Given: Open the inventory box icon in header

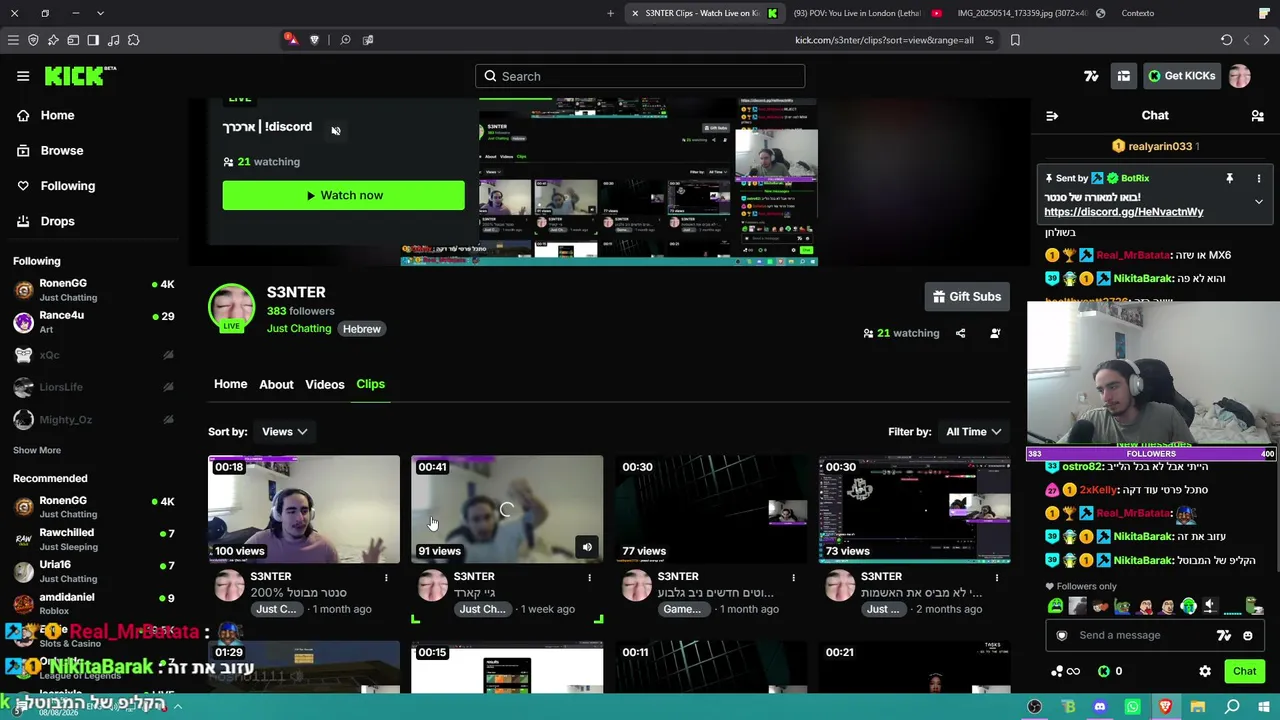Looking at the screenshot, I should 1124,76.
